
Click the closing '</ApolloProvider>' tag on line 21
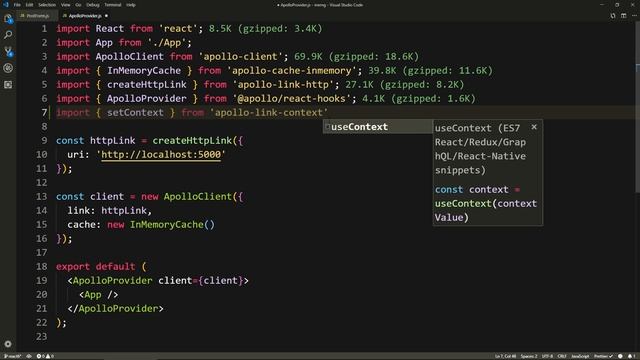[x=116, y=309]
